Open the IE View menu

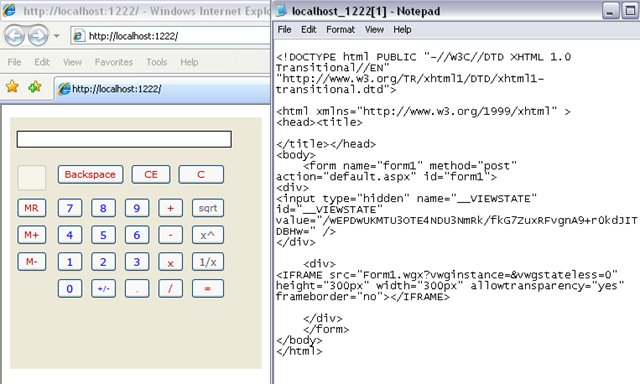[72, 62]
